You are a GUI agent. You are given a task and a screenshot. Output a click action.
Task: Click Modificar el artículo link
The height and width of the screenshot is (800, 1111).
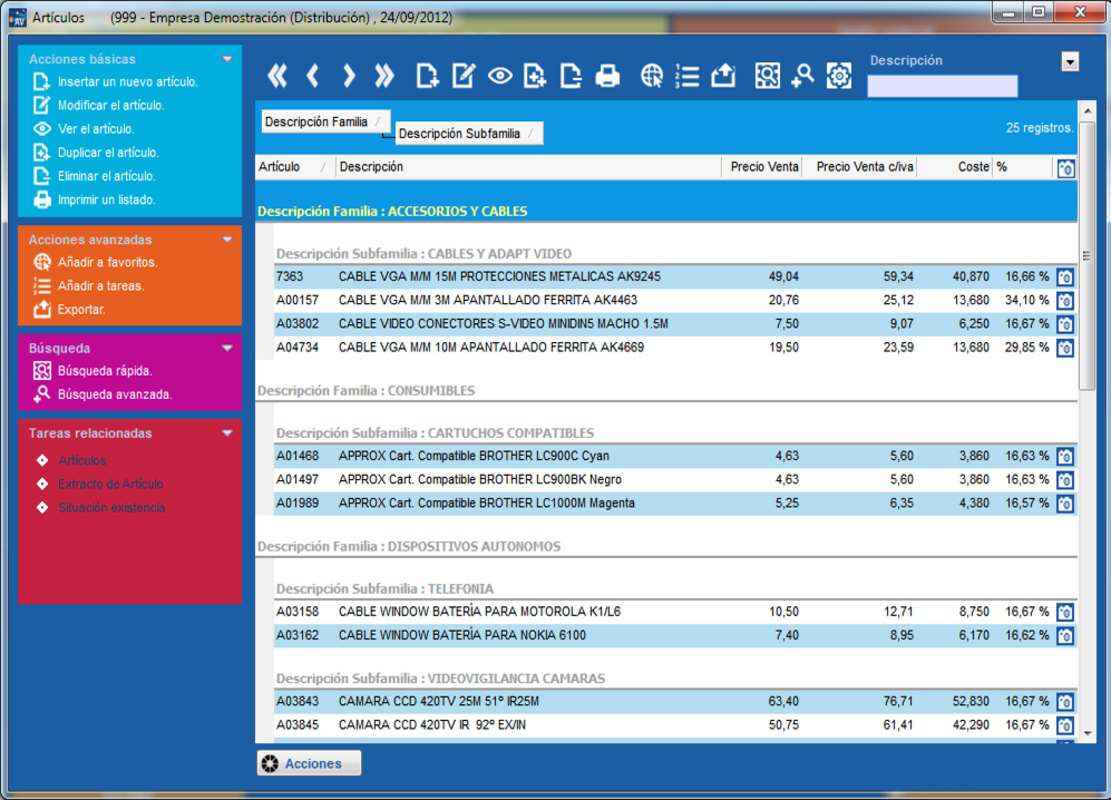pos(111,105)
